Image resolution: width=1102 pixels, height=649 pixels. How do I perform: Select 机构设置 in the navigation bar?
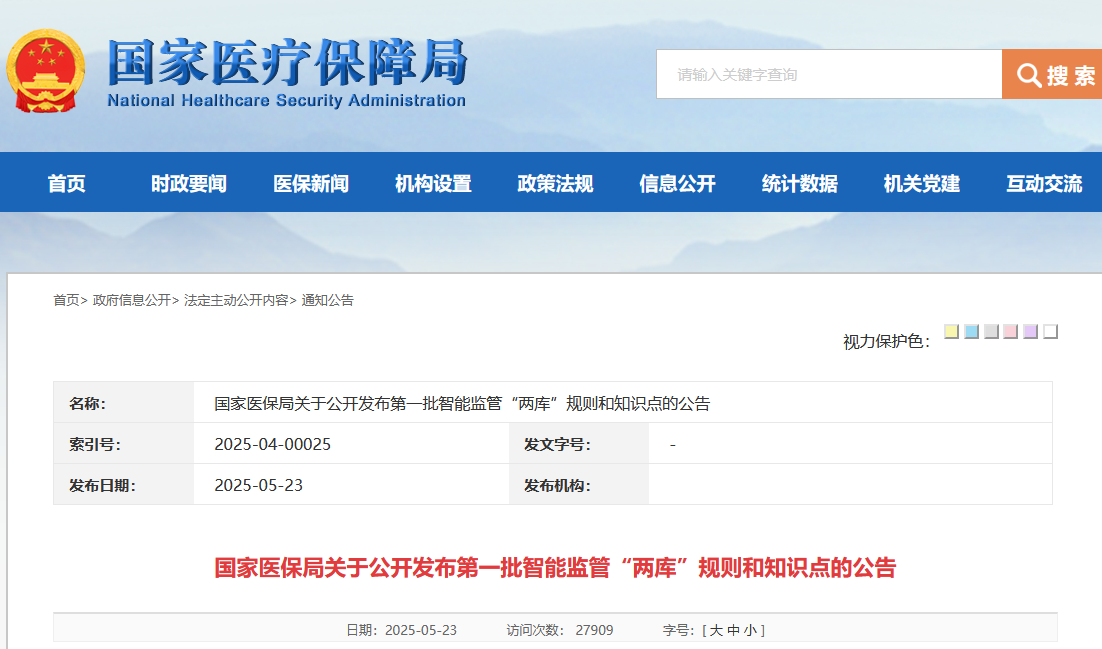(x=433, y=184)
